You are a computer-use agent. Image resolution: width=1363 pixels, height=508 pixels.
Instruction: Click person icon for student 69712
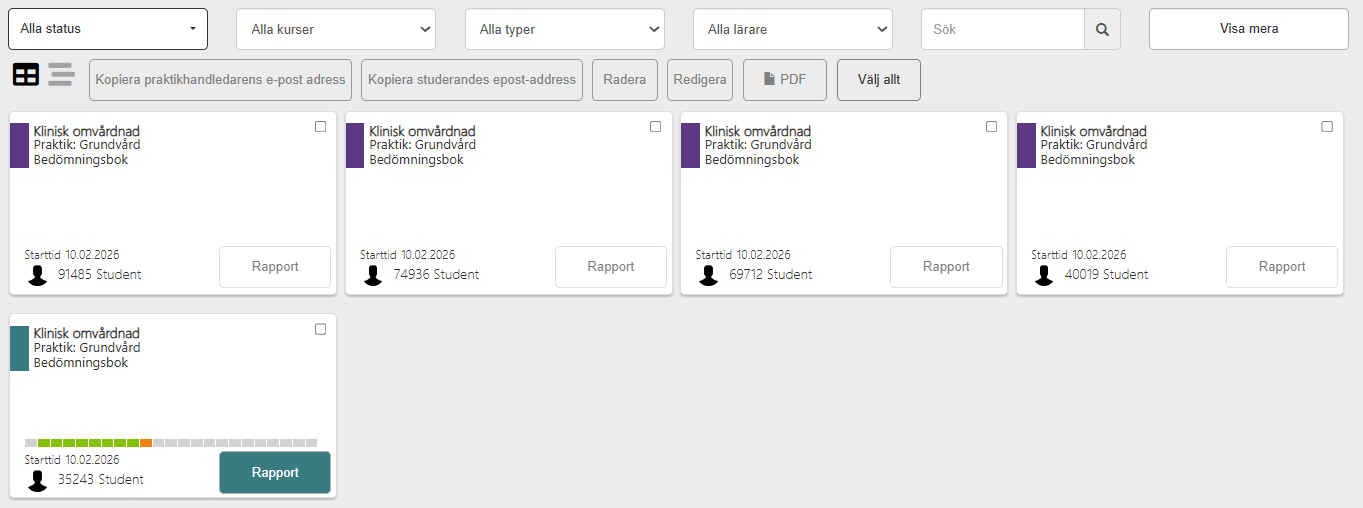(x=709, y=275)
